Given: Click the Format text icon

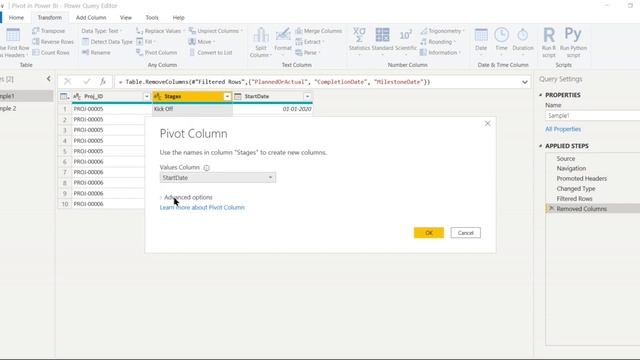Looking at the screenshot, I should coord(283,35).
